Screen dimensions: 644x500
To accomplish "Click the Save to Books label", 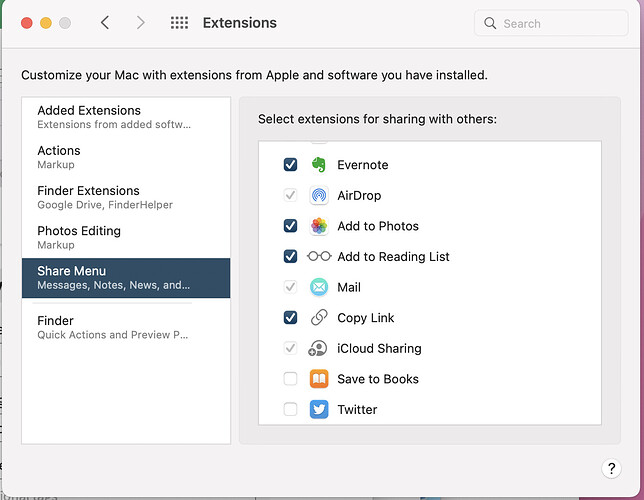I will (378, 379).
